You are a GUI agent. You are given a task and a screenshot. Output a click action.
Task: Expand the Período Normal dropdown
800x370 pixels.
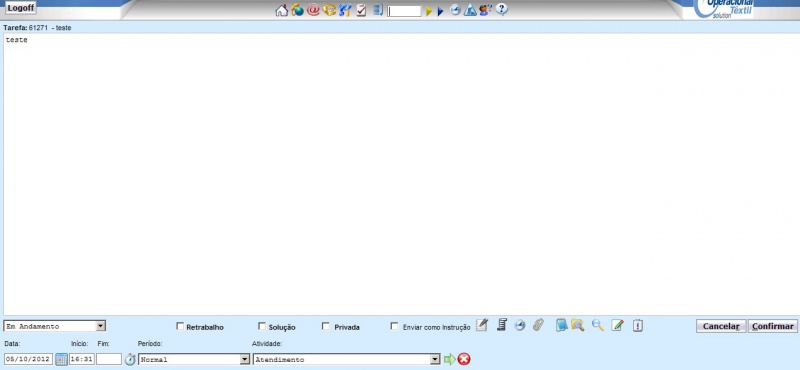pos(194,359)
